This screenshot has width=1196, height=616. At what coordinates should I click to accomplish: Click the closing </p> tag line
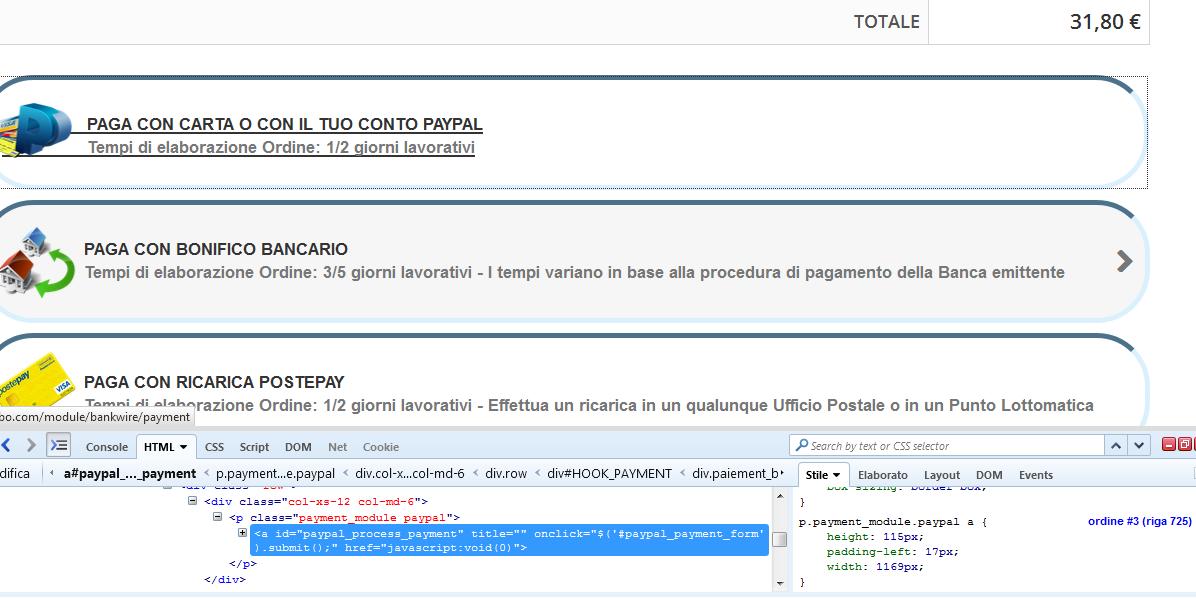[243, 564]
